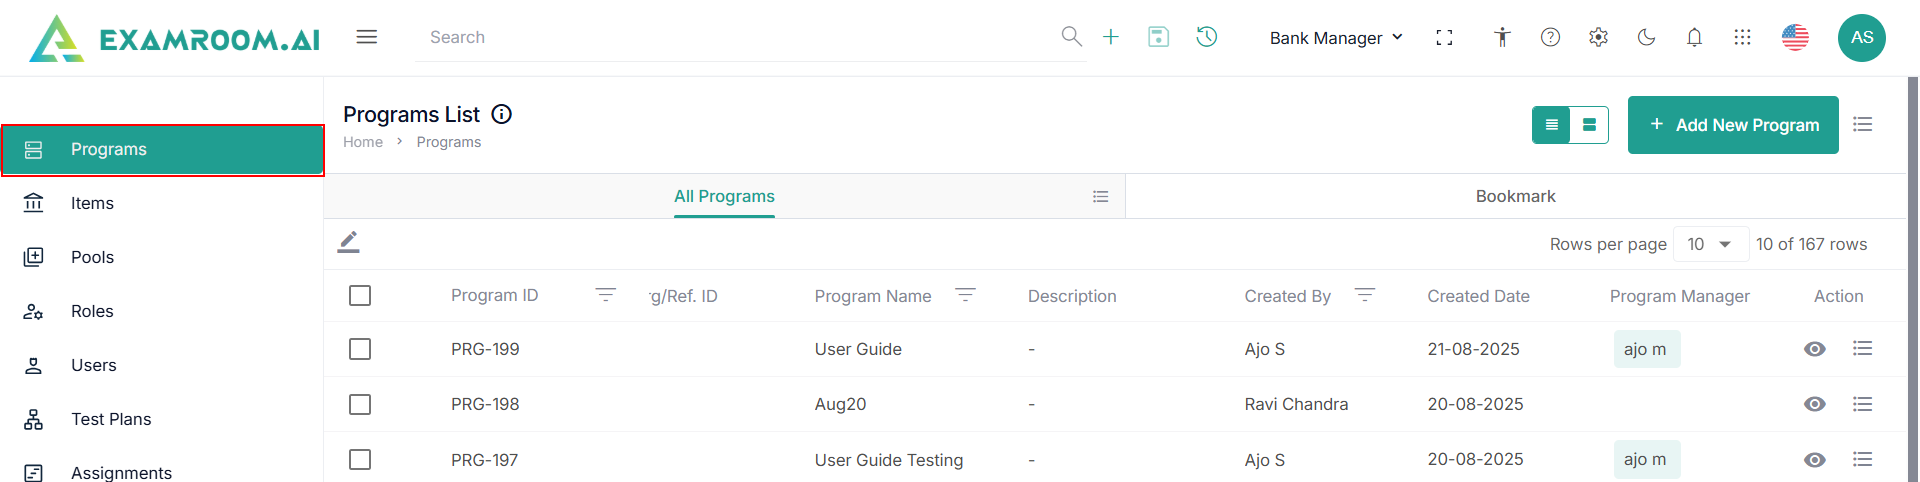Screen dimensions: 1920x482
Task: Follow the Home breadcrumb link
Action: (363, 142)
